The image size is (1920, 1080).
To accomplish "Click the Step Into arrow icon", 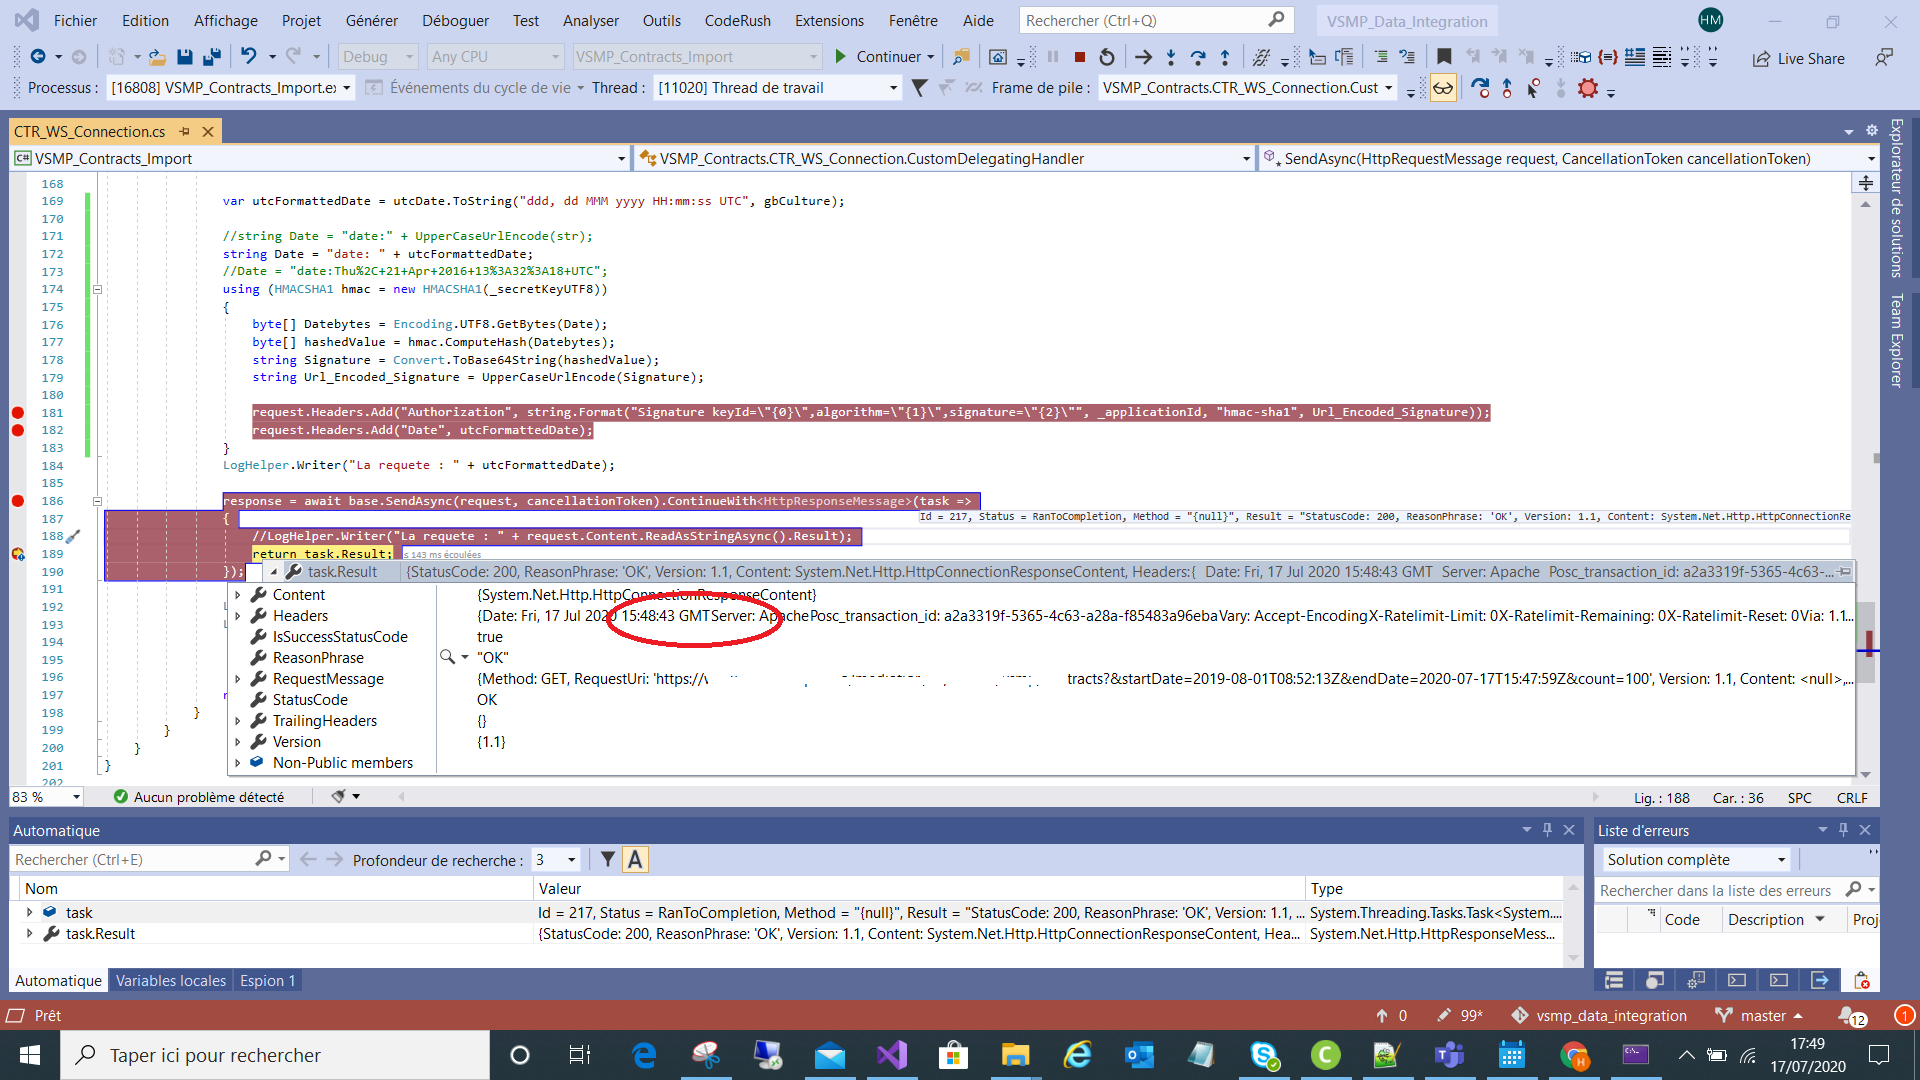I will click(x=1171, y=57).
